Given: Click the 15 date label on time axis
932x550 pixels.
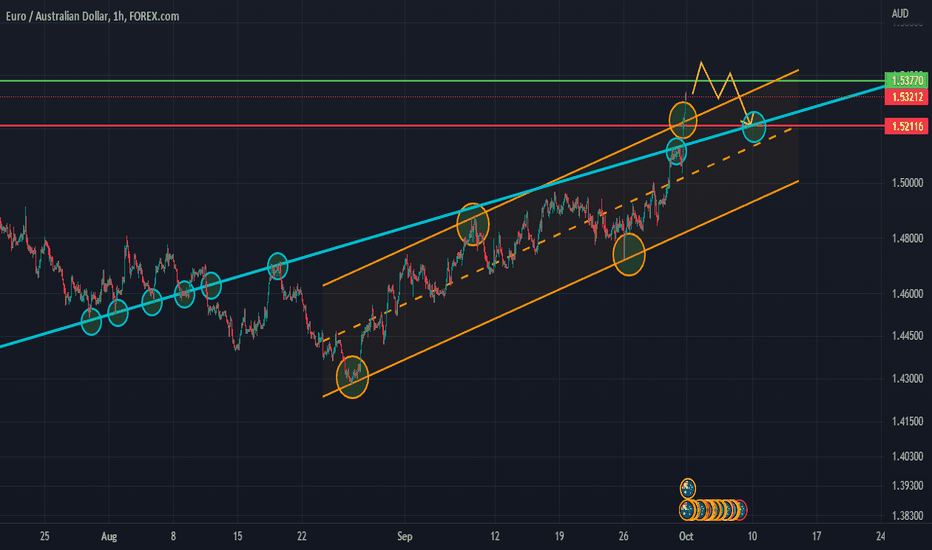Looking at the screenshot, I should point(237,536).
